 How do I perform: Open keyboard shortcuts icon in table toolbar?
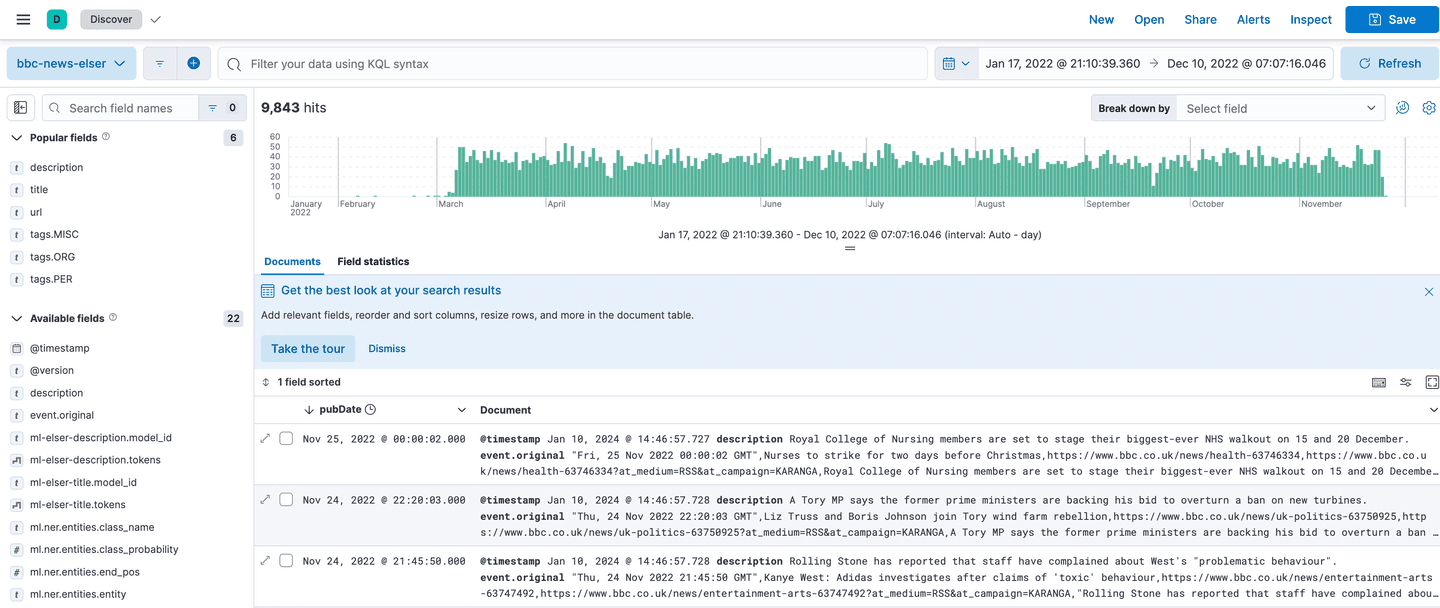tap(1378, 382)
